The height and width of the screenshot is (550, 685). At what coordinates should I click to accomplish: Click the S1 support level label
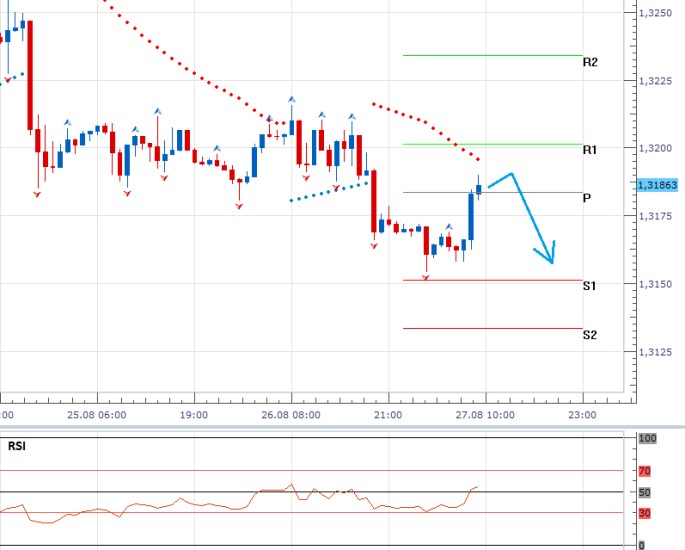click(x=589, y=286)
